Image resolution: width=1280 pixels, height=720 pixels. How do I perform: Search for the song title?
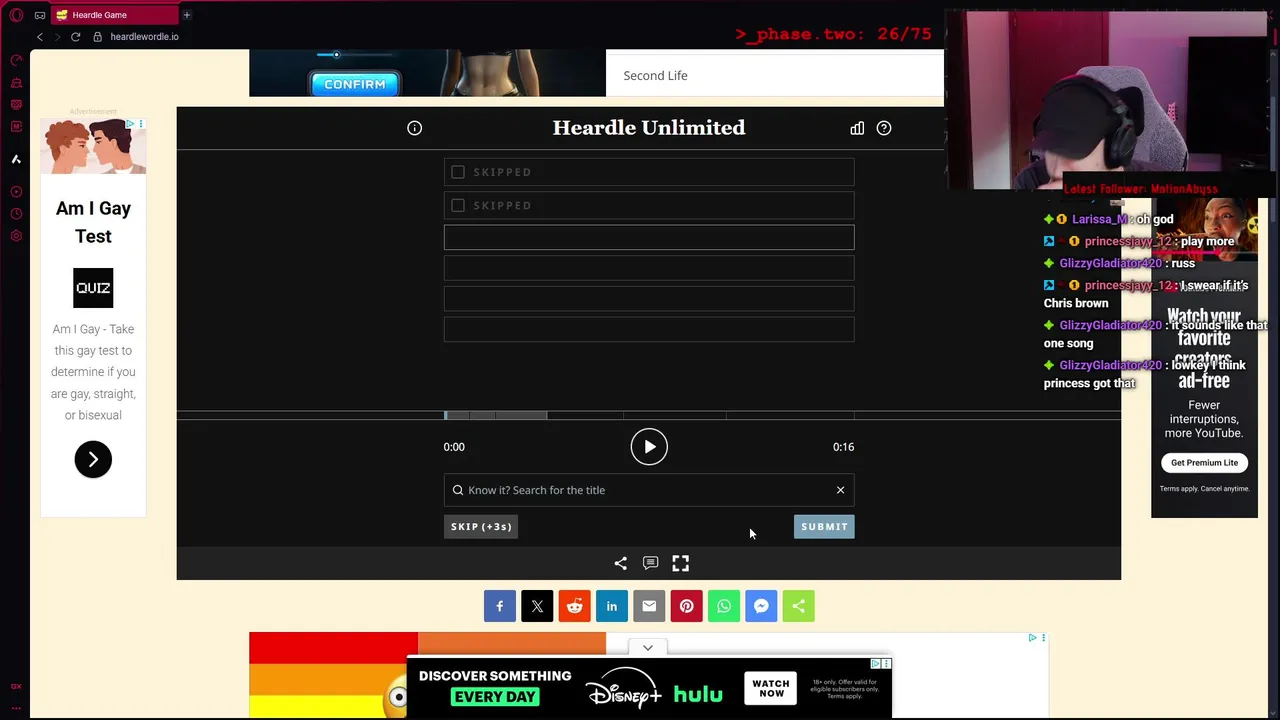pos(648,490)
